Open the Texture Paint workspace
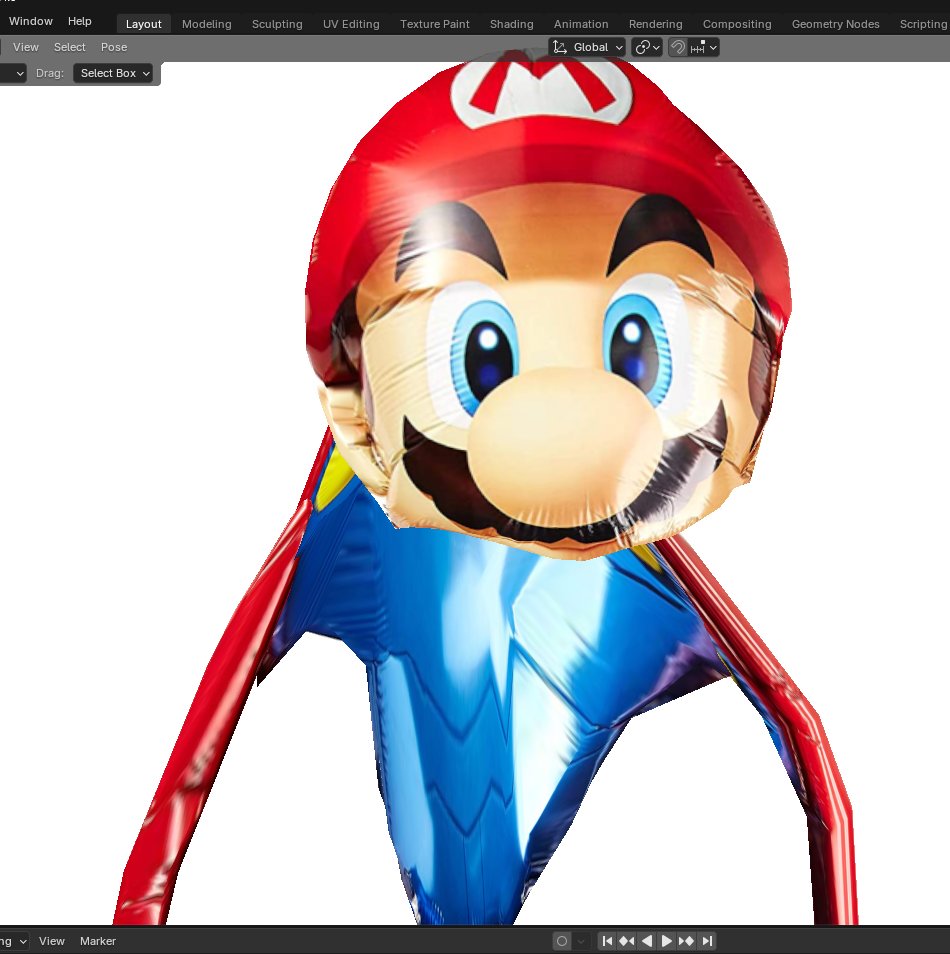This screenshot has height=954, width=950. [435, 24]
